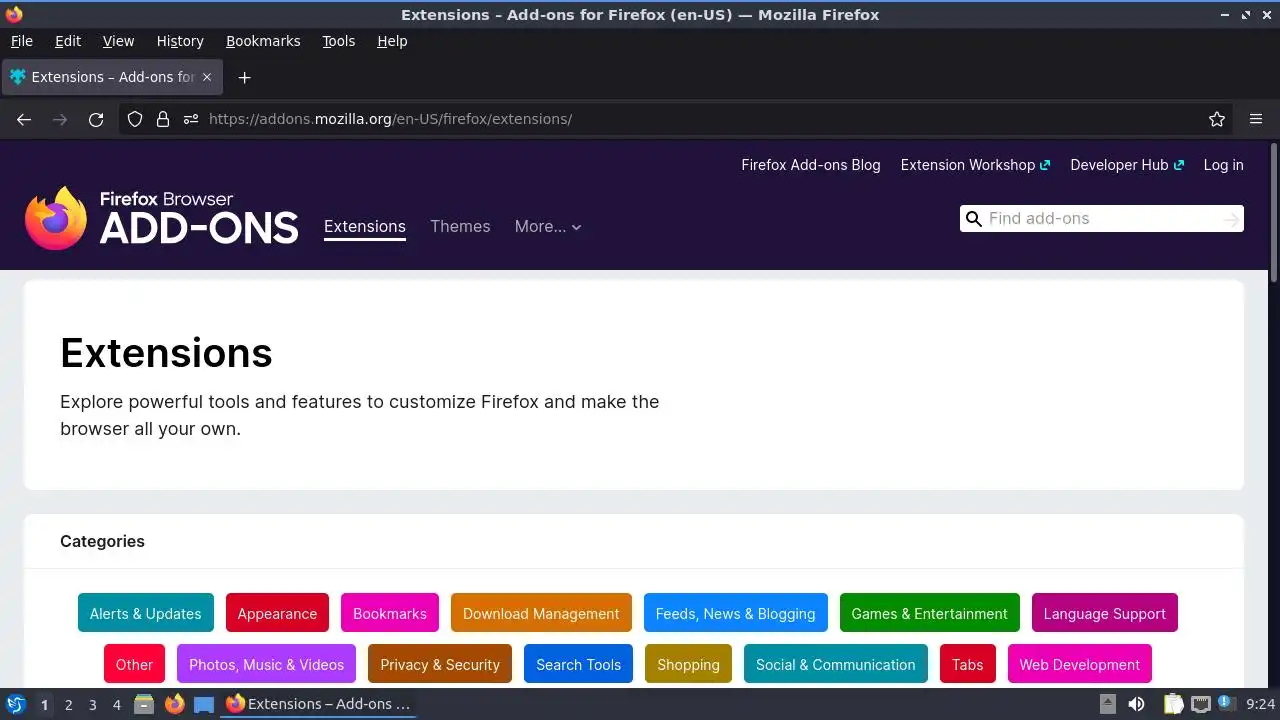Expand the More… dropdown in site navigation
This screenshot has height=720, width=1280.
click(548, 227)
